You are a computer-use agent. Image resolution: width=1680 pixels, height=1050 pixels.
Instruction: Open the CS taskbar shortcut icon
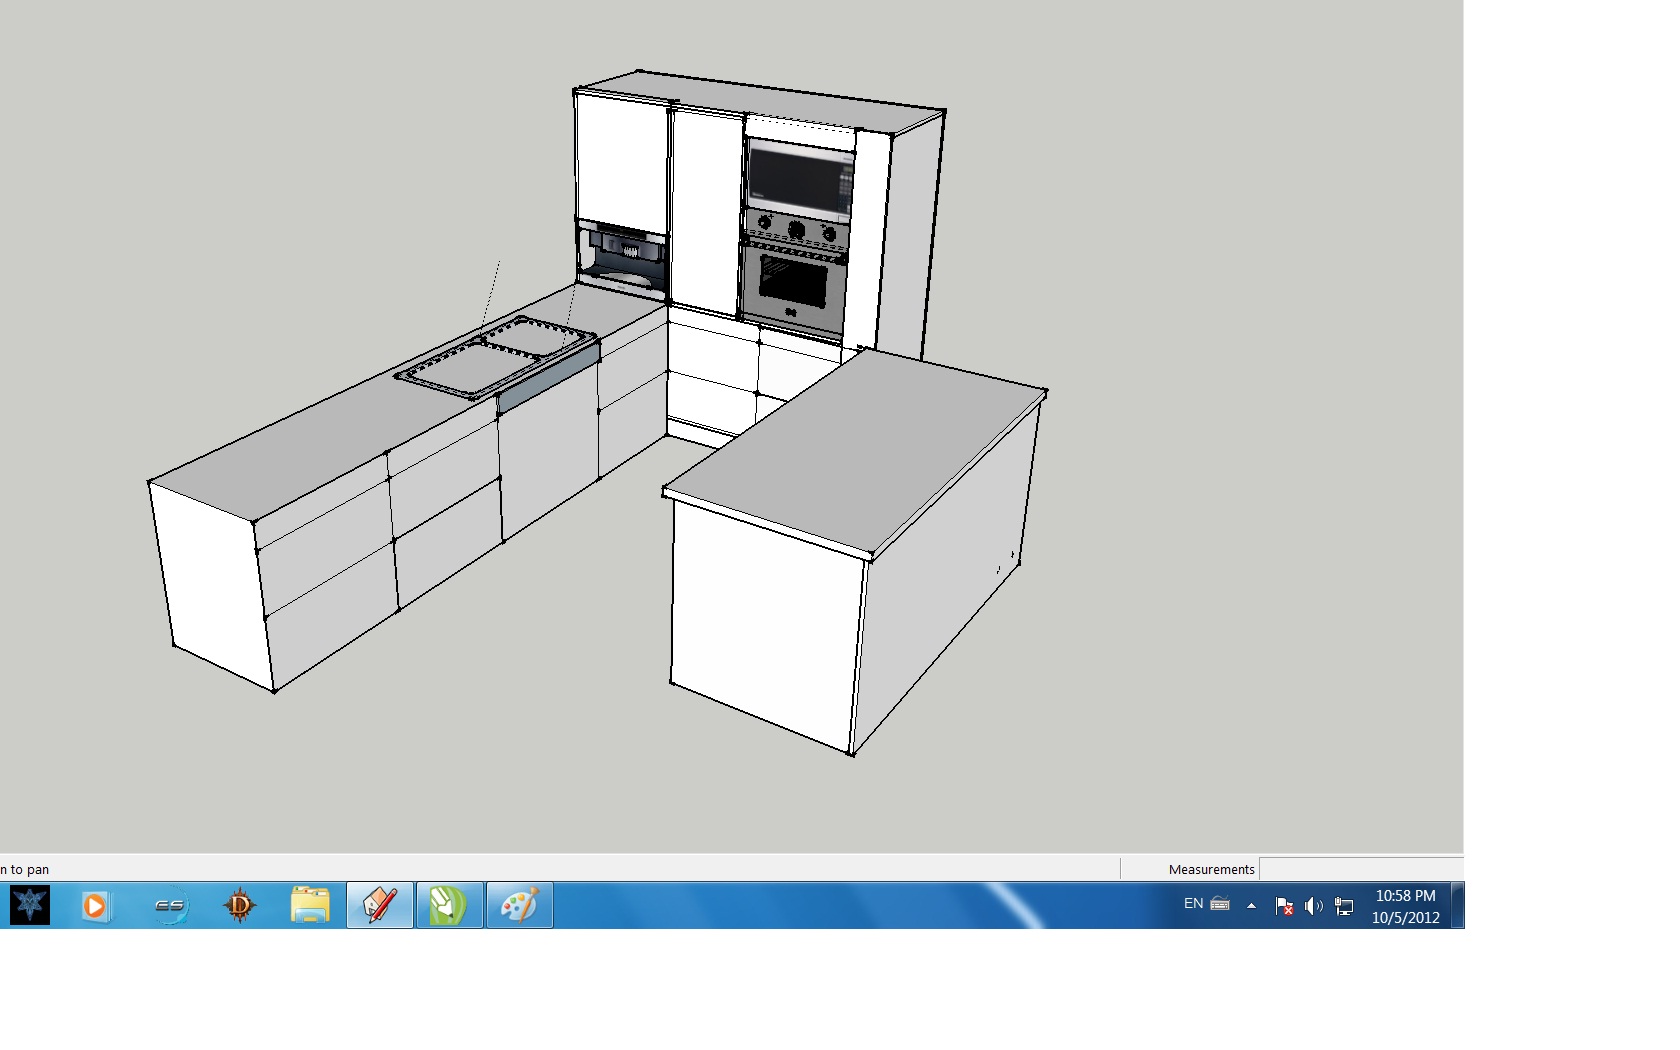click(x=170, y=906)
